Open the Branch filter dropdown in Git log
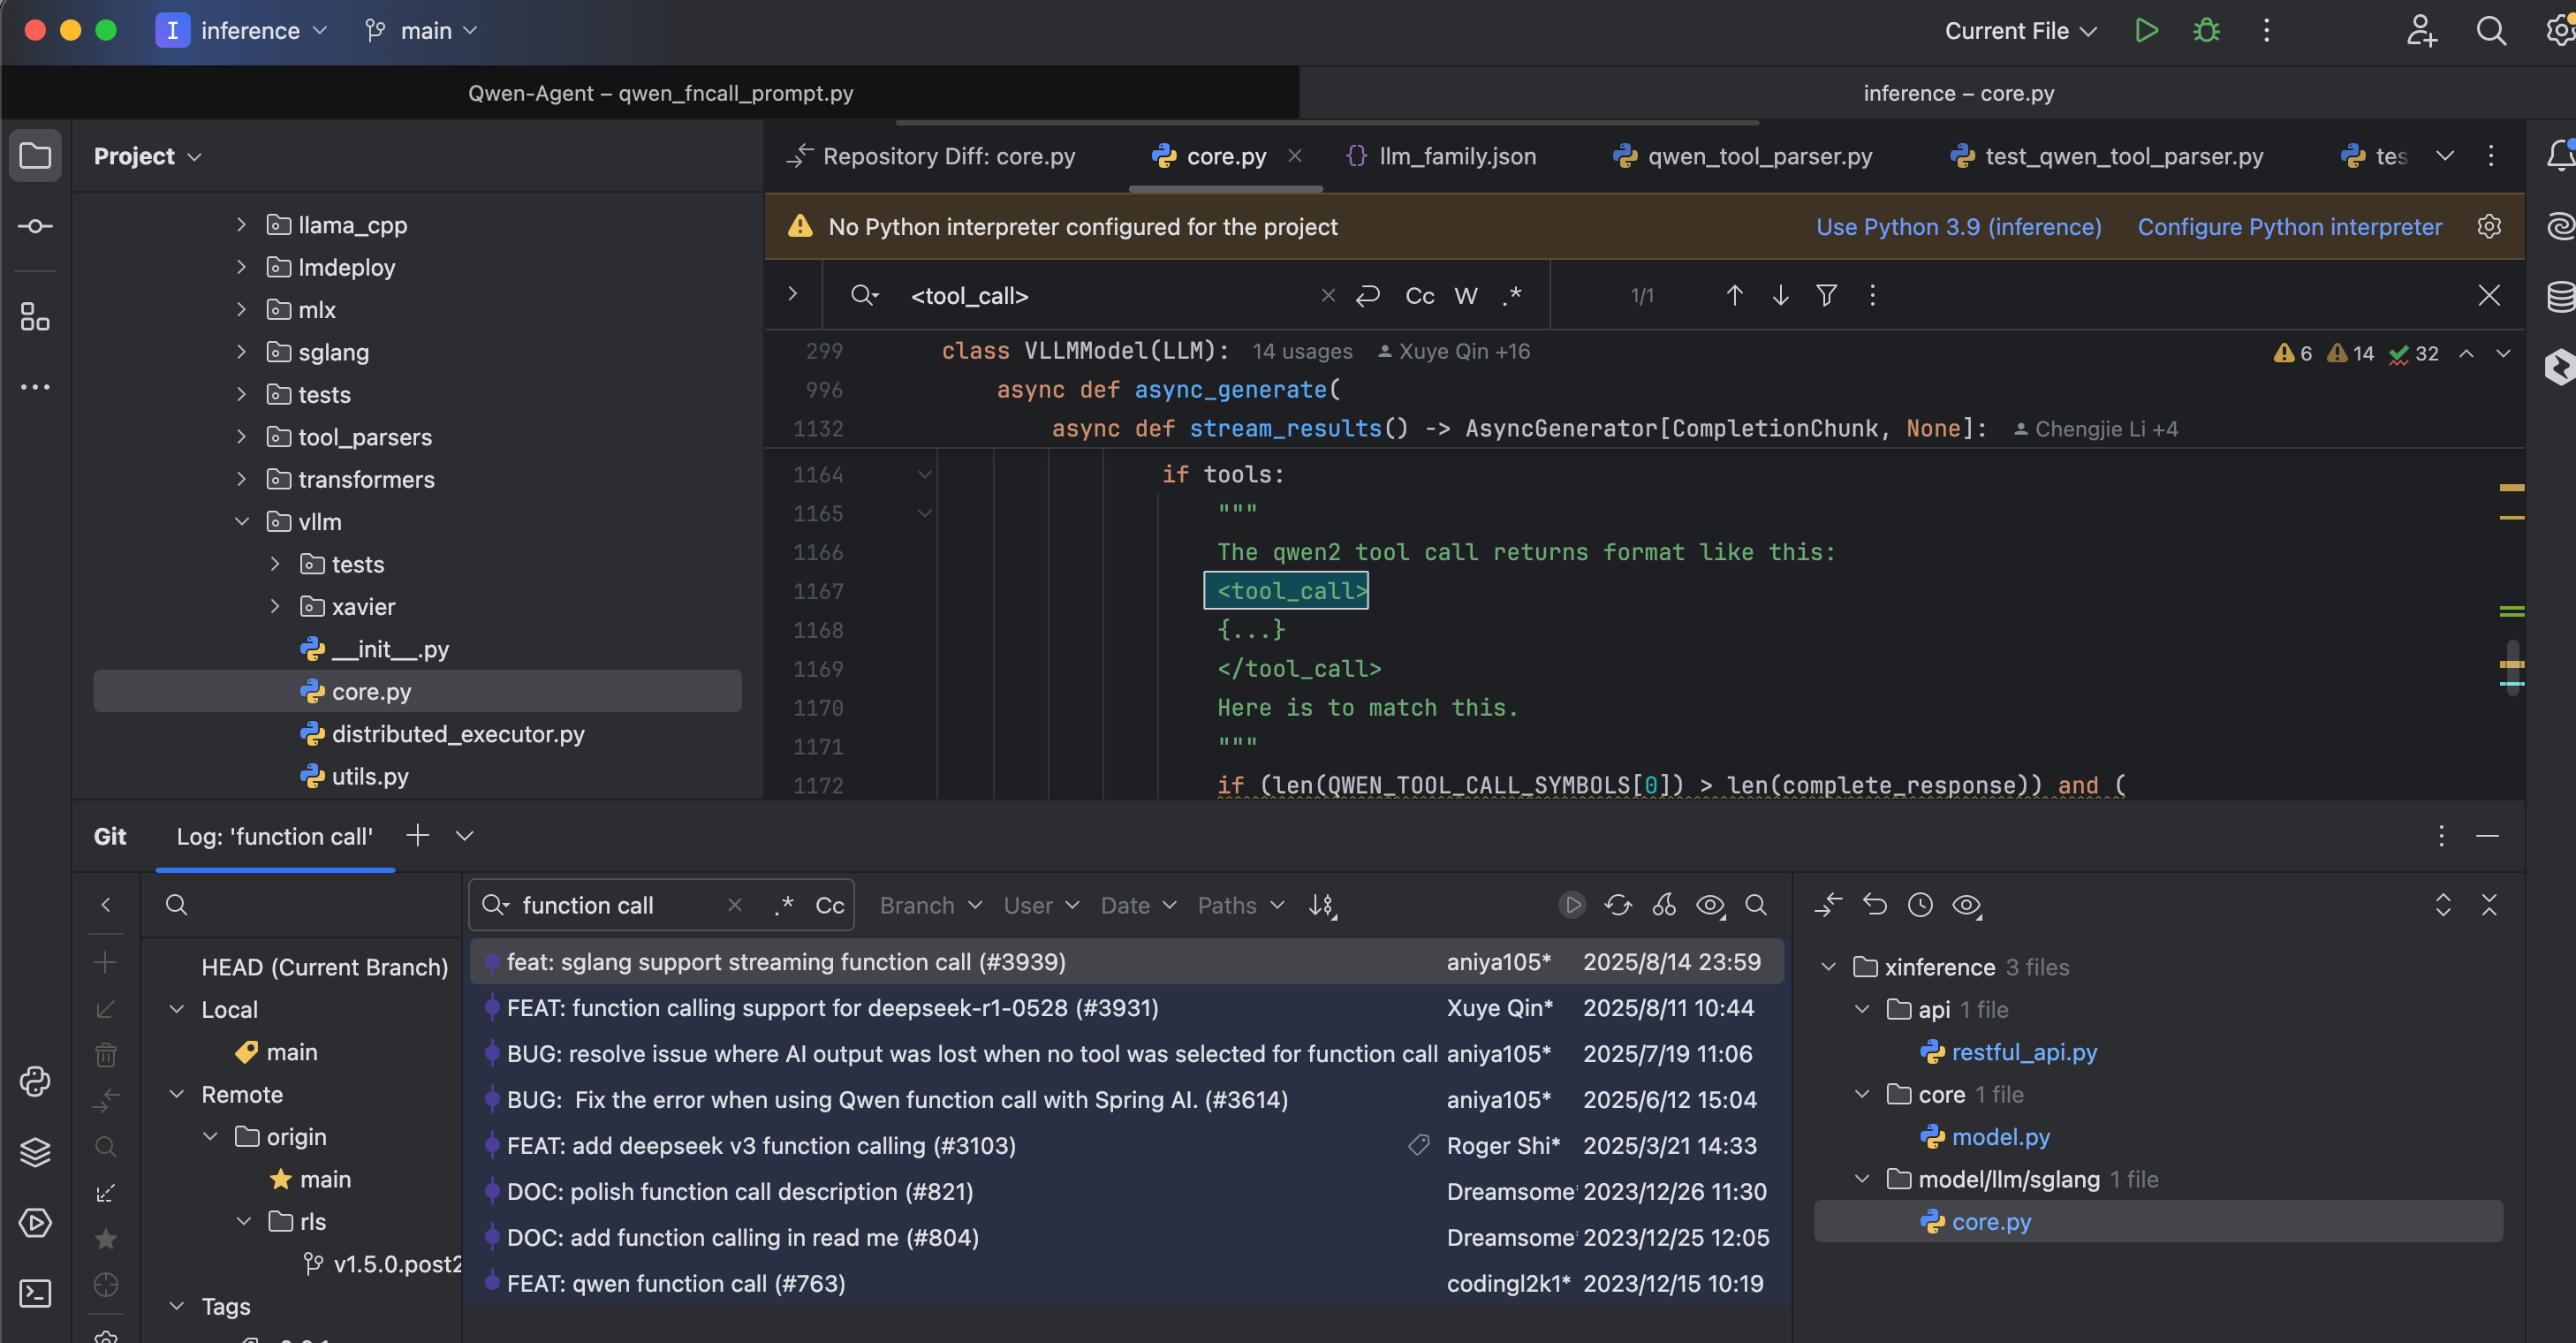2576x1343 pixels. (930, 905)
